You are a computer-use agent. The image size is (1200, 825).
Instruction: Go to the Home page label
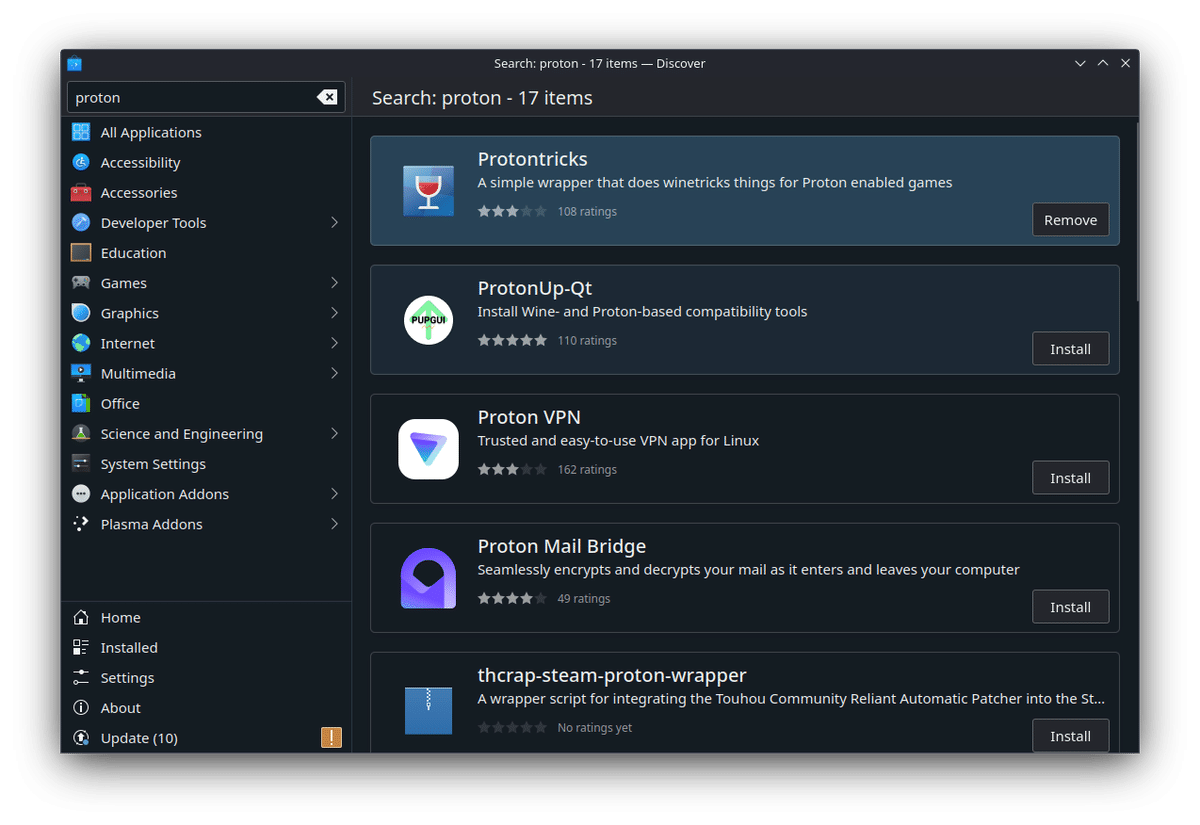point(120,617)
